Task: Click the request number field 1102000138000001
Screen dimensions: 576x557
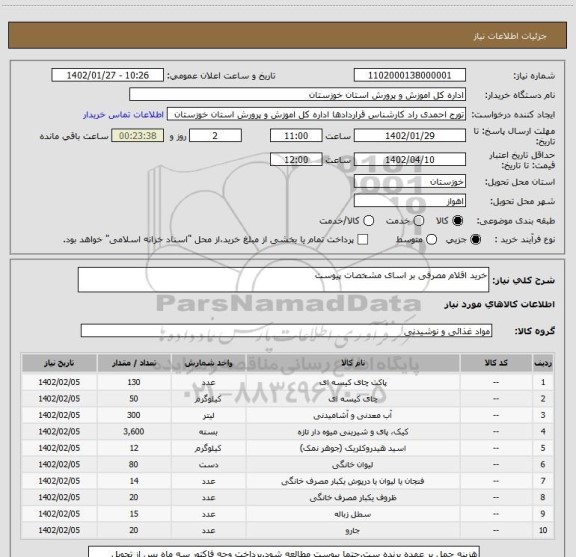Action: [410, 75]
